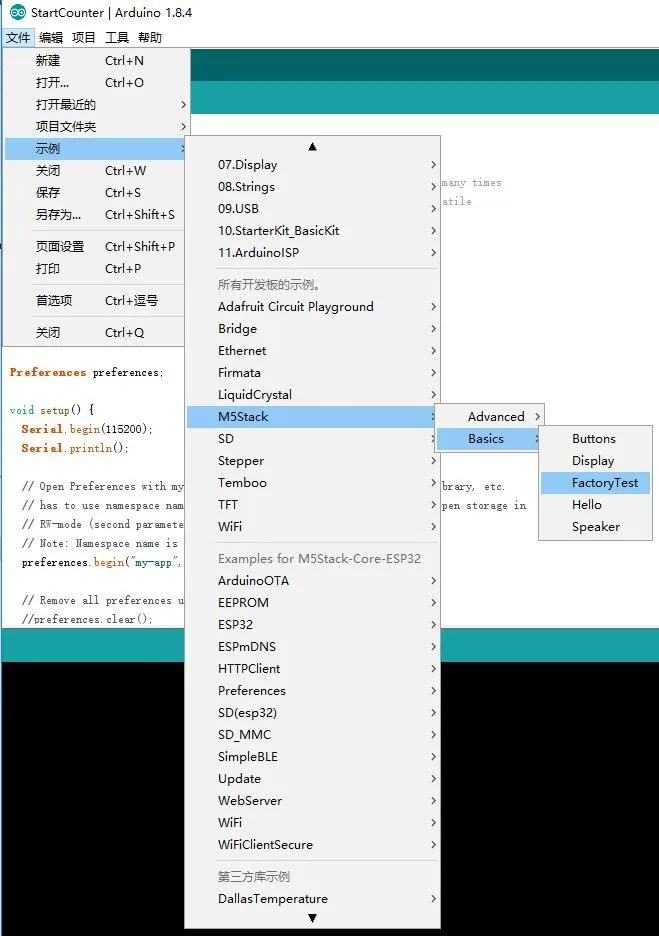Viewport: 659px width, 936px height.
Task: Choose 打开... from the file menu
Action: (x=96, y=82)
